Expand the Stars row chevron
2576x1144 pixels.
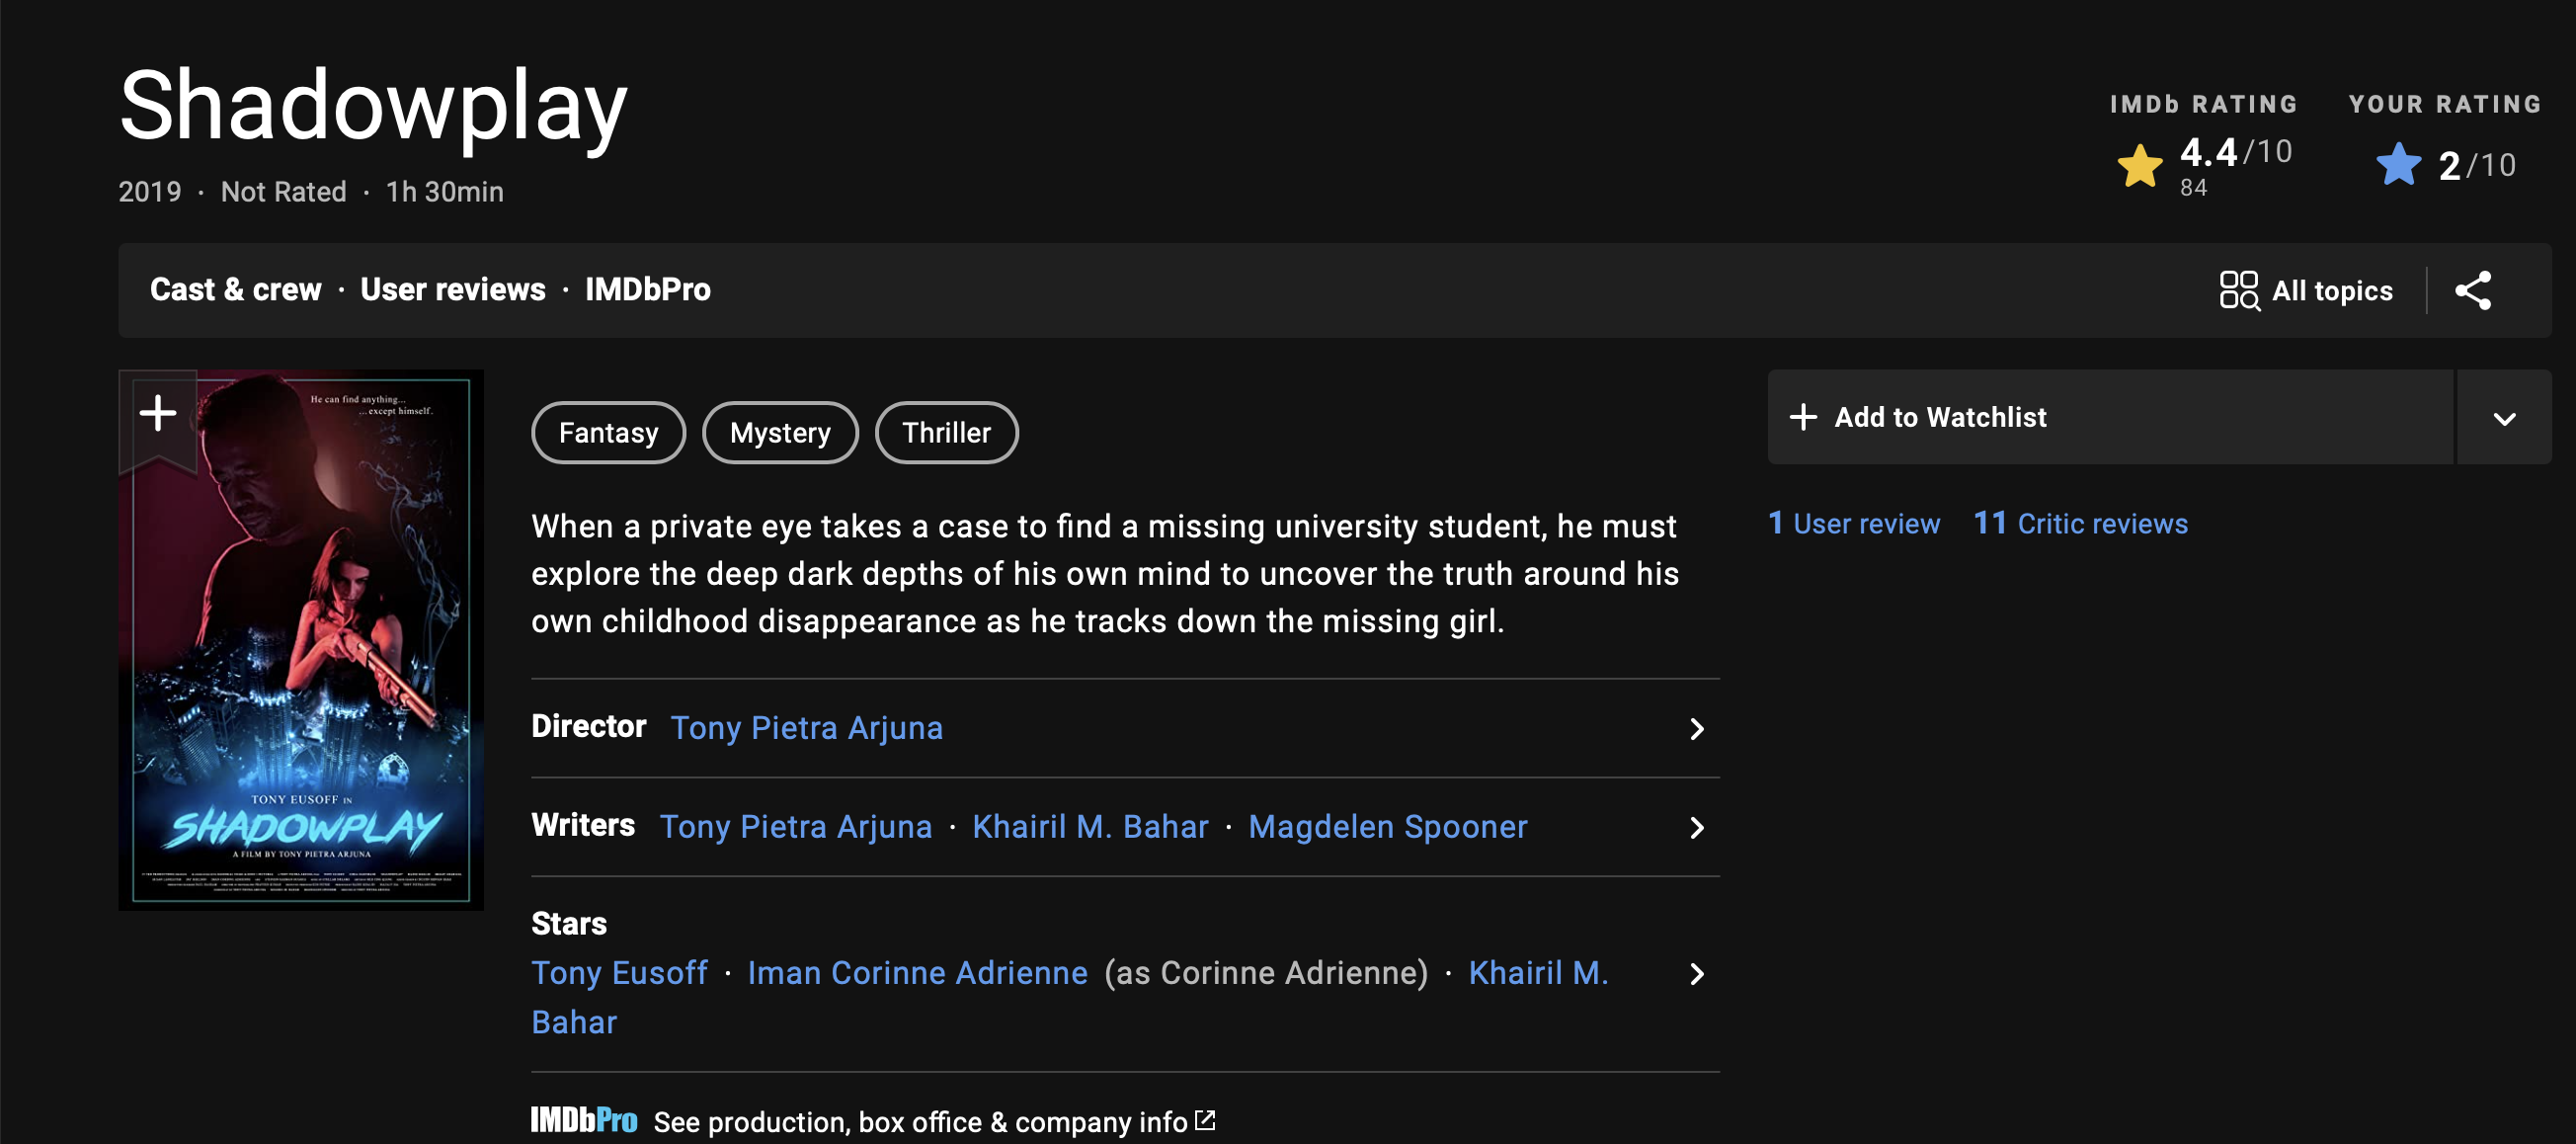(1696, 974)
